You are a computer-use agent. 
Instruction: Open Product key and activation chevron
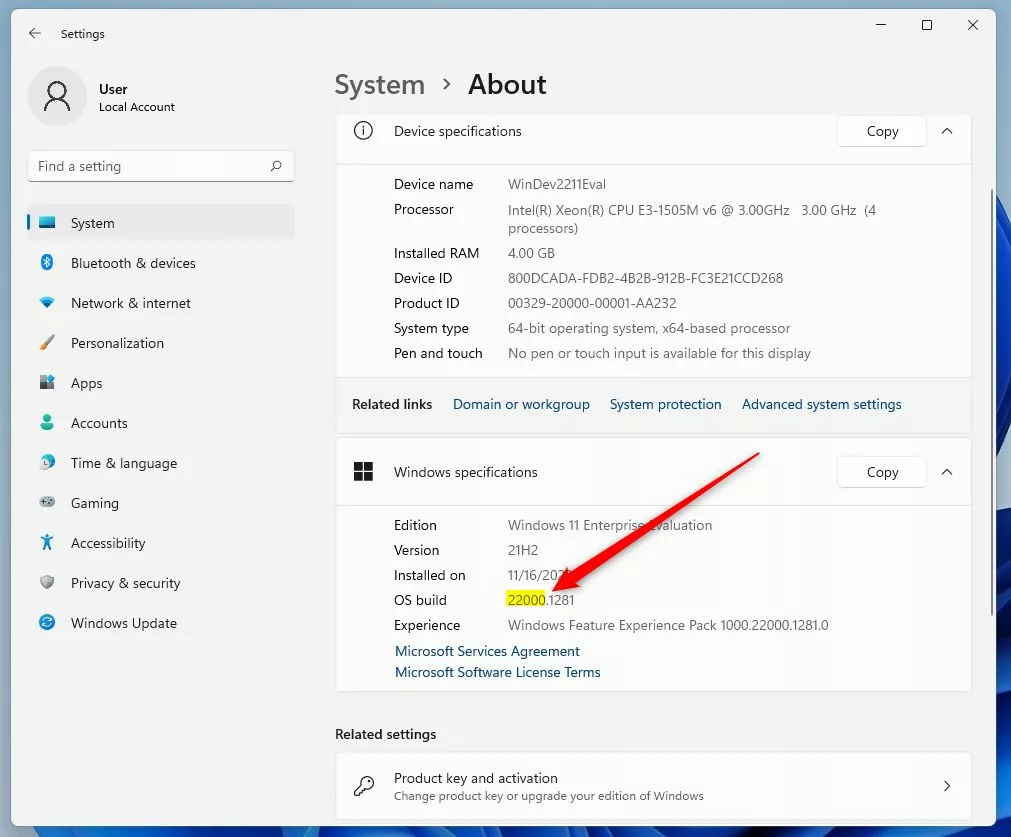pos(947,786)
